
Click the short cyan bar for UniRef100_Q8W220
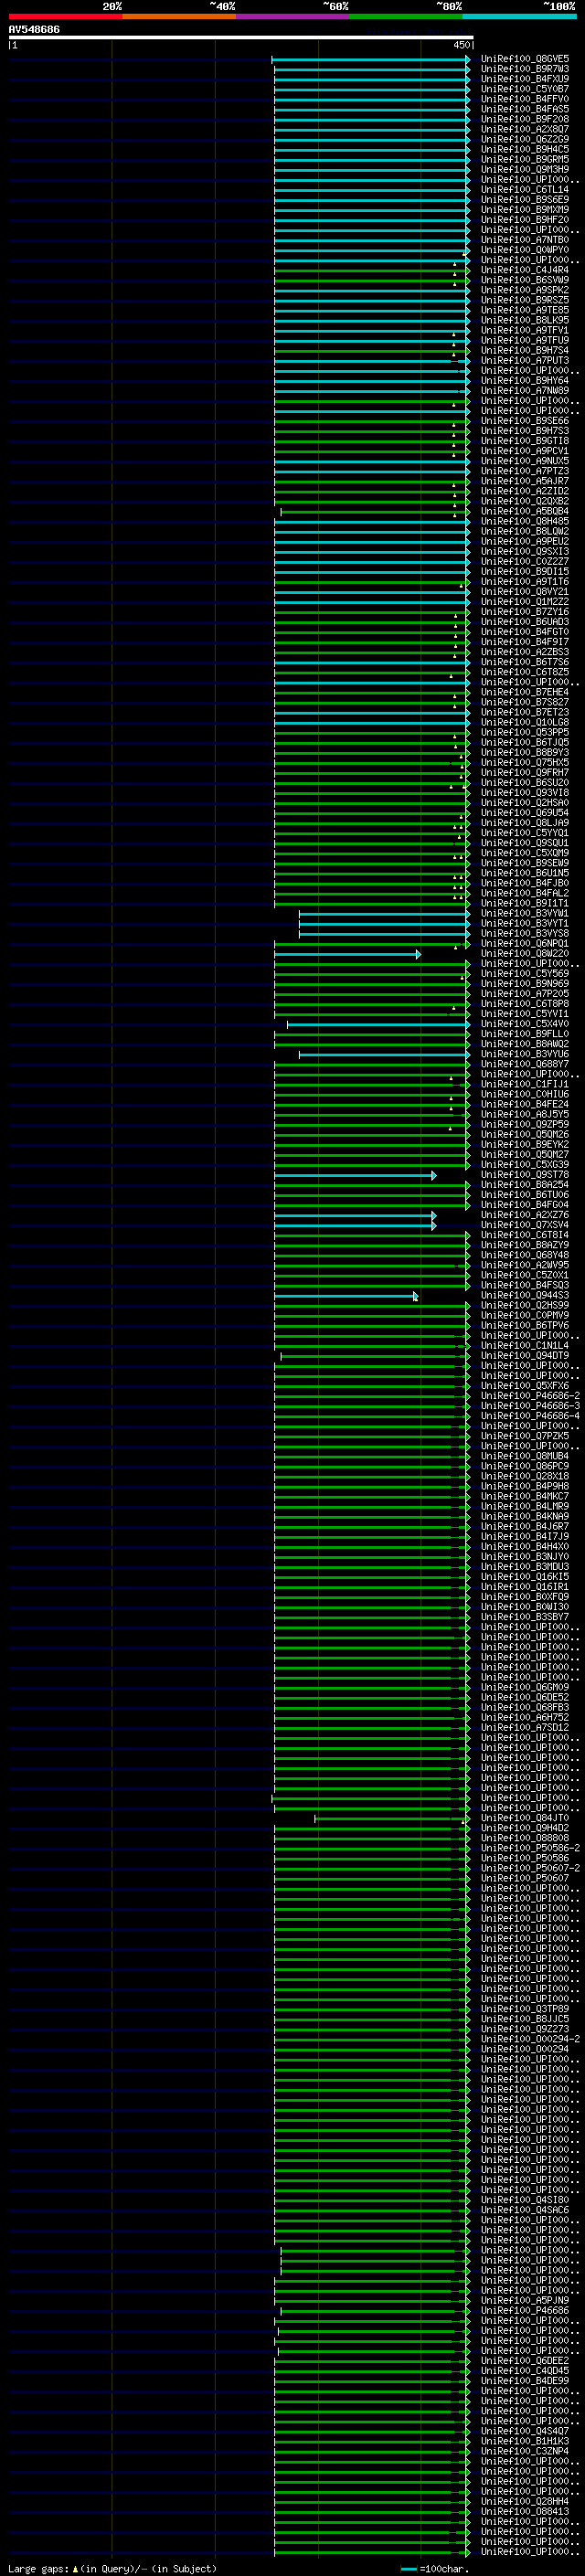tap(347, 954)
